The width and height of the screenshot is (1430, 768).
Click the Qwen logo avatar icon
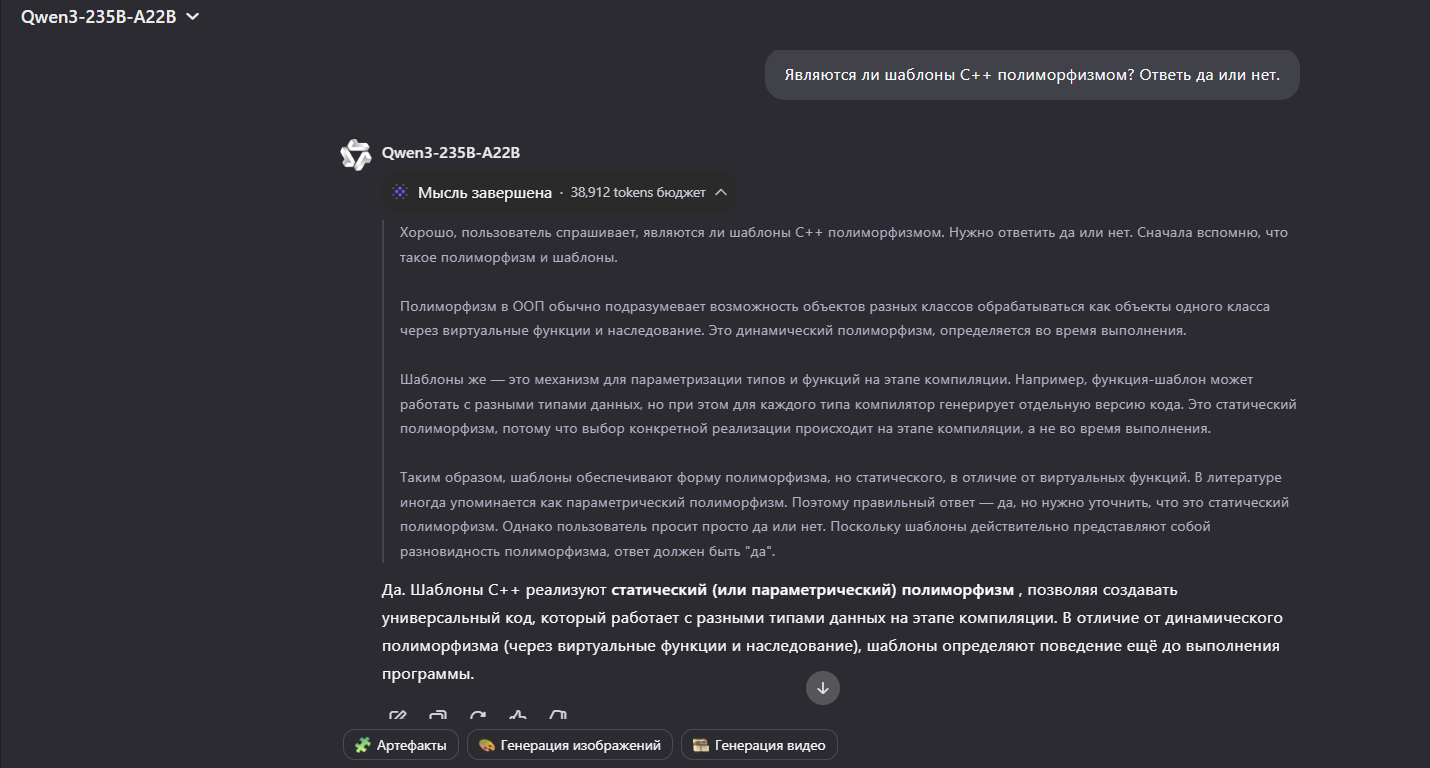(356, 154)
